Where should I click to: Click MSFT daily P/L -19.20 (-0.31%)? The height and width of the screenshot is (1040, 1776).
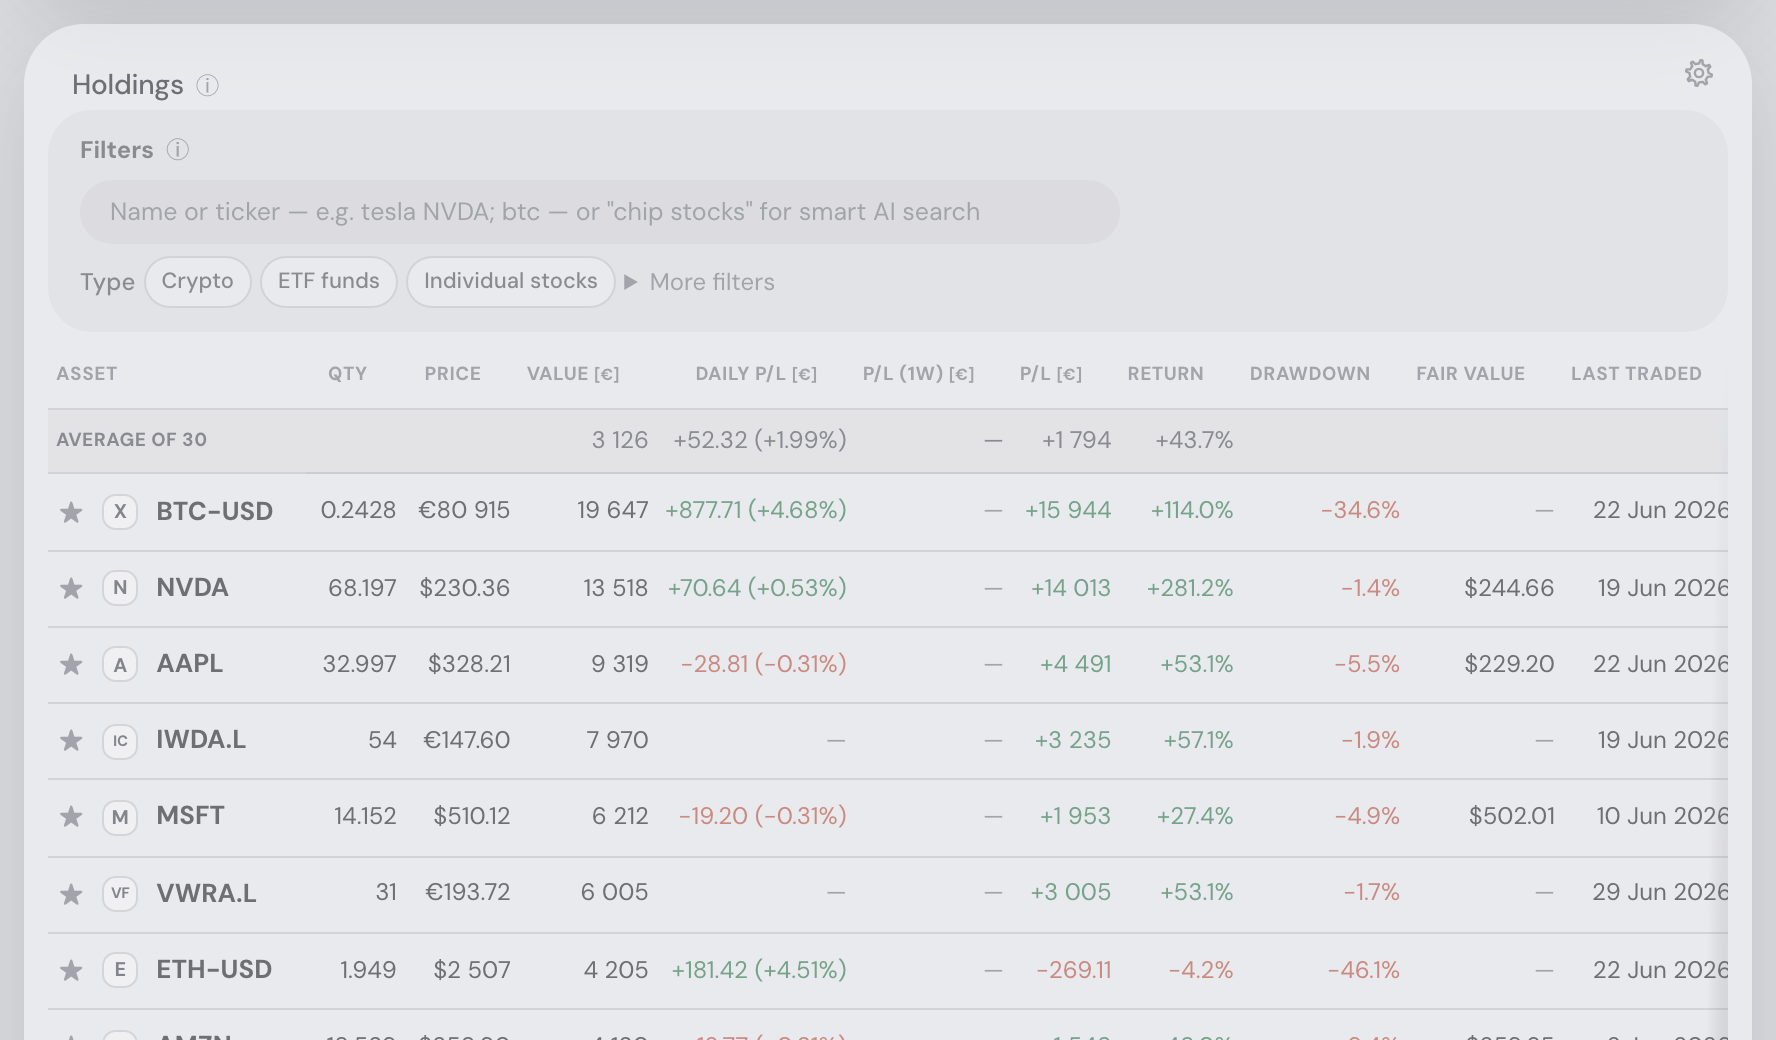[763, 816]
